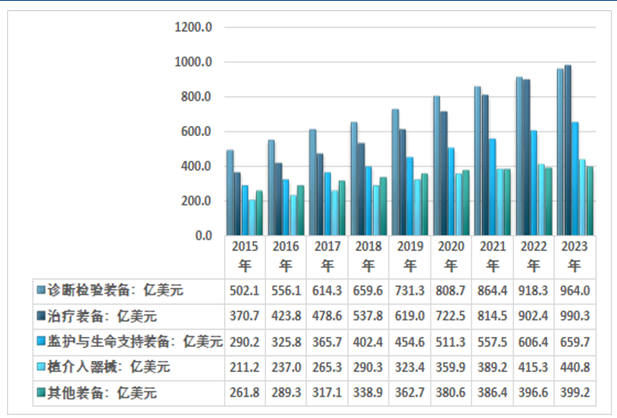617x418 pixels.
Task: Click the 2020年 column header
Action: click(x=451, y=256)
